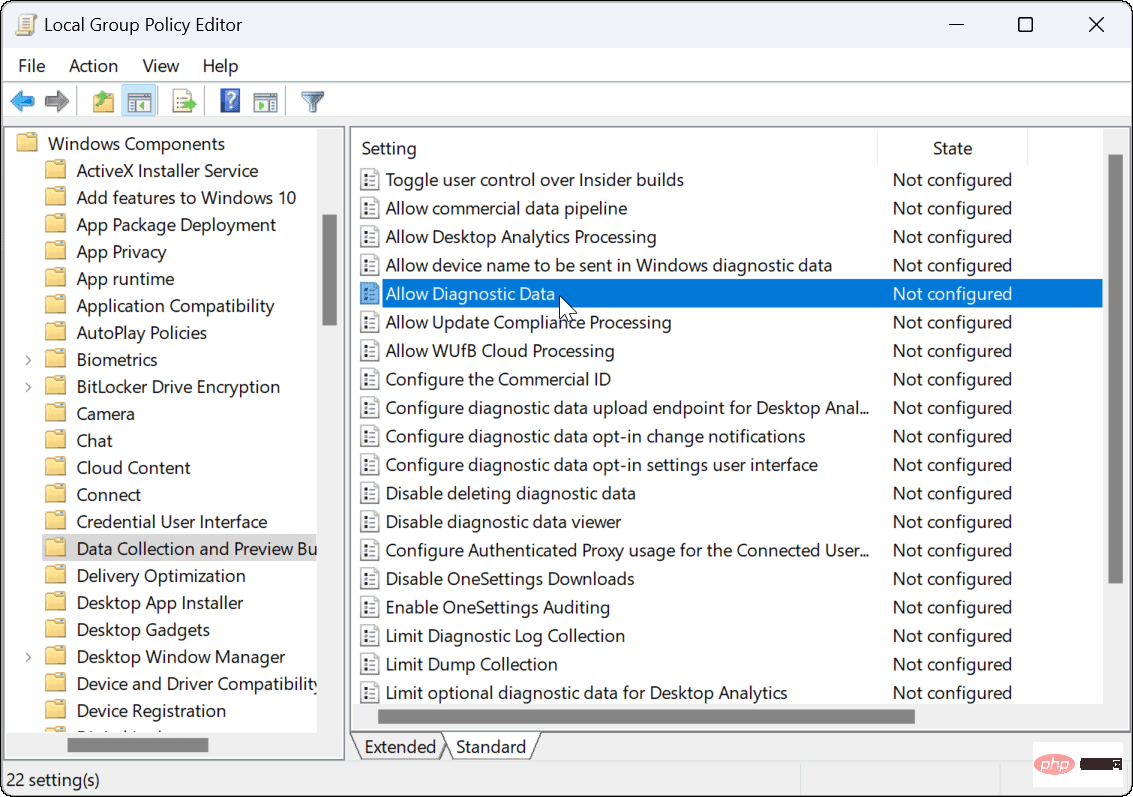This screenshot has width=1133, height=797.
Task: Select AutoPlay Policies folder
Action: tap(142, 332)
